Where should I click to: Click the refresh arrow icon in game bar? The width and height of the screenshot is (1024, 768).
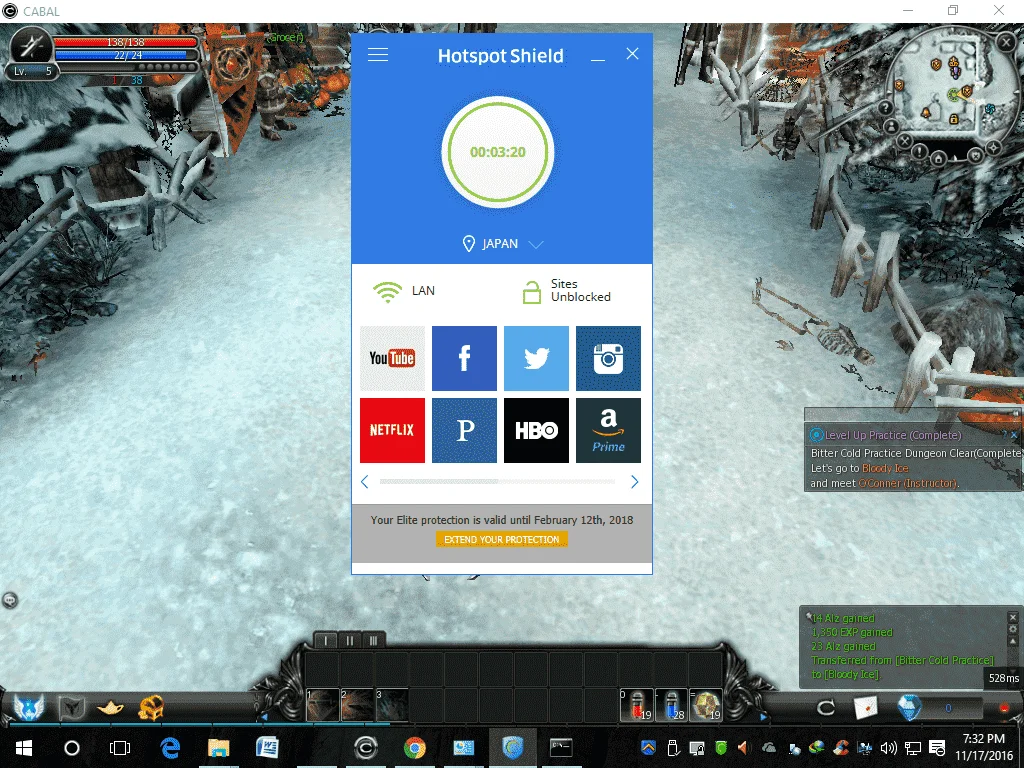tap(826, 707)
